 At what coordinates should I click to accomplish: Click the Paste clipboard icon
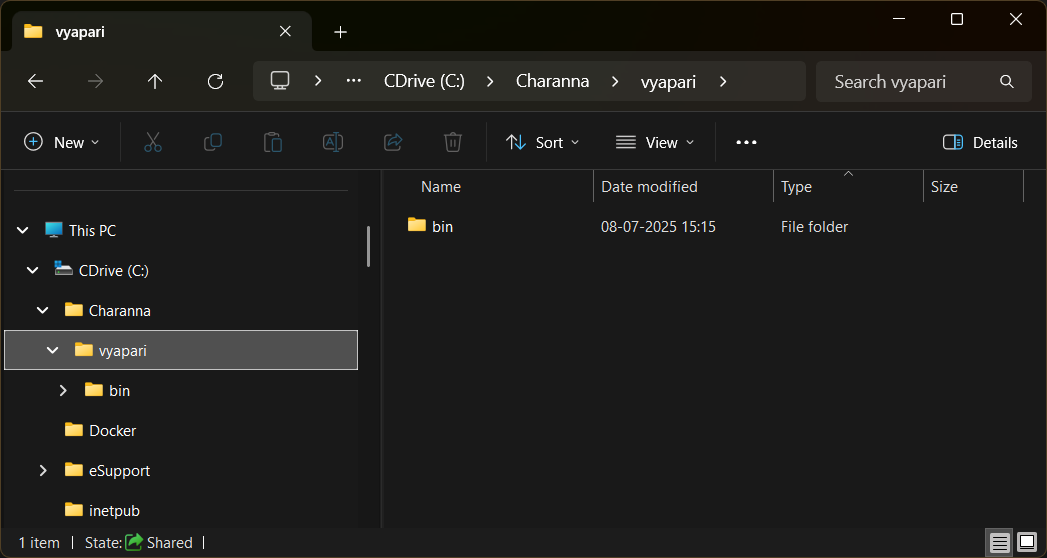tap(272, 142)
